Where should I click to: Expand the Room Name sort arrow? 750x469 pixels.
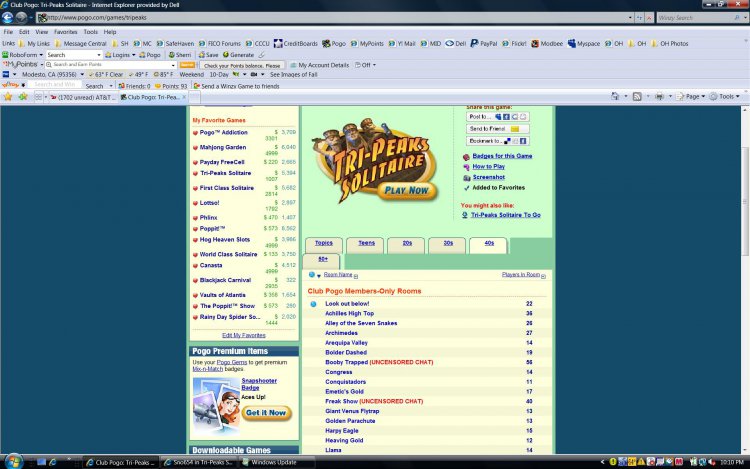click(x=356, y=276)
